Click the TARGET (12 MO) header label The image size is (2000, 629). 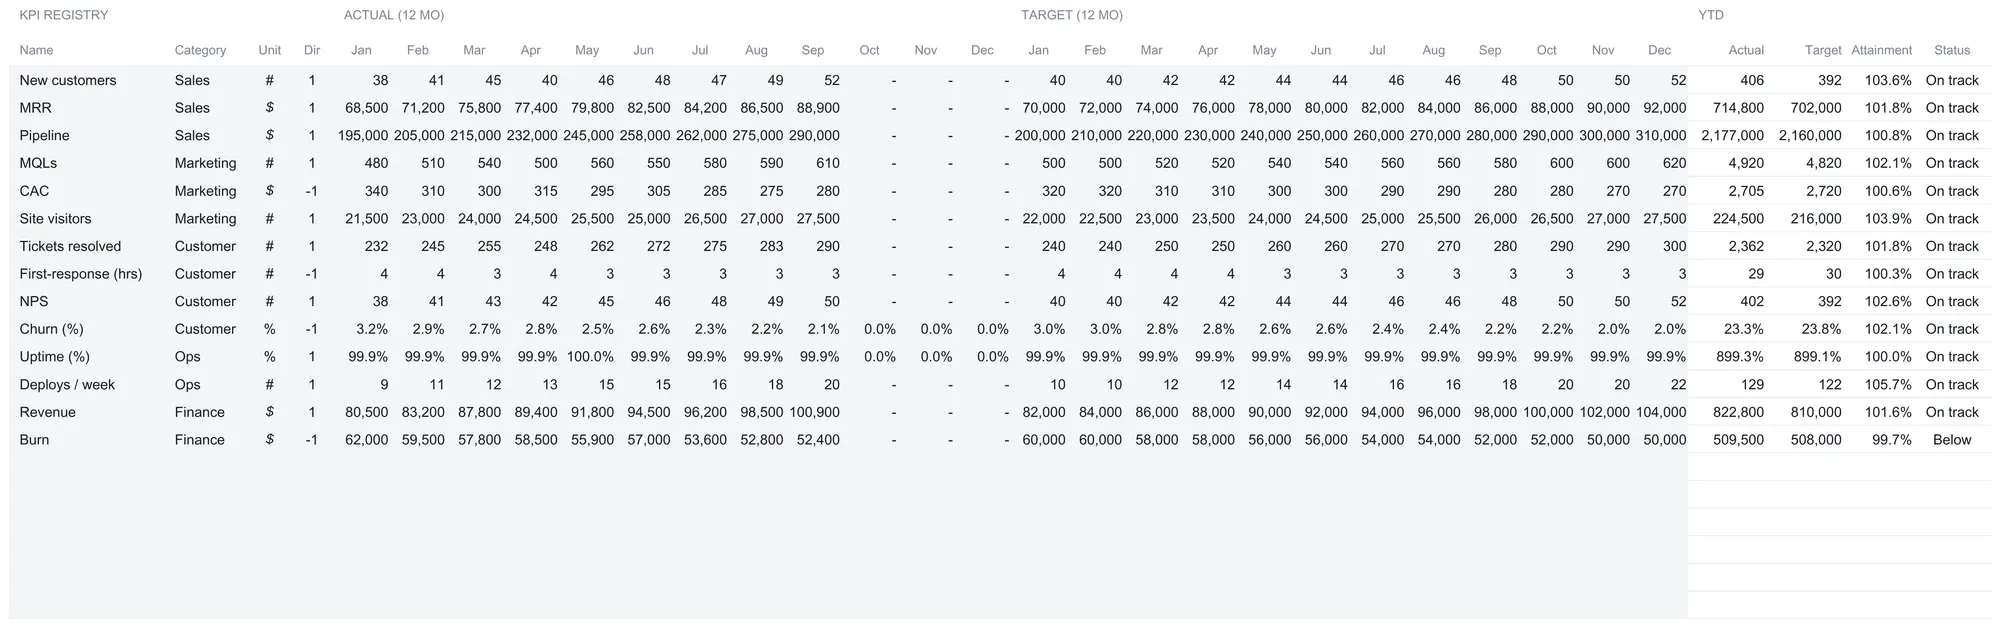click(x=1072, y=15)
